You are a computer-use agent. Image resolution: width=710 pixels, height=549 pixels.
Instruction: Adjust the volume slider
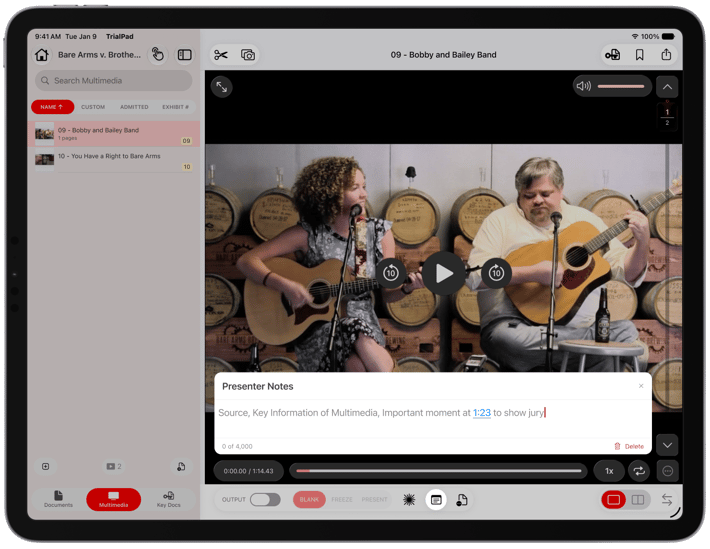coord(620,86)
